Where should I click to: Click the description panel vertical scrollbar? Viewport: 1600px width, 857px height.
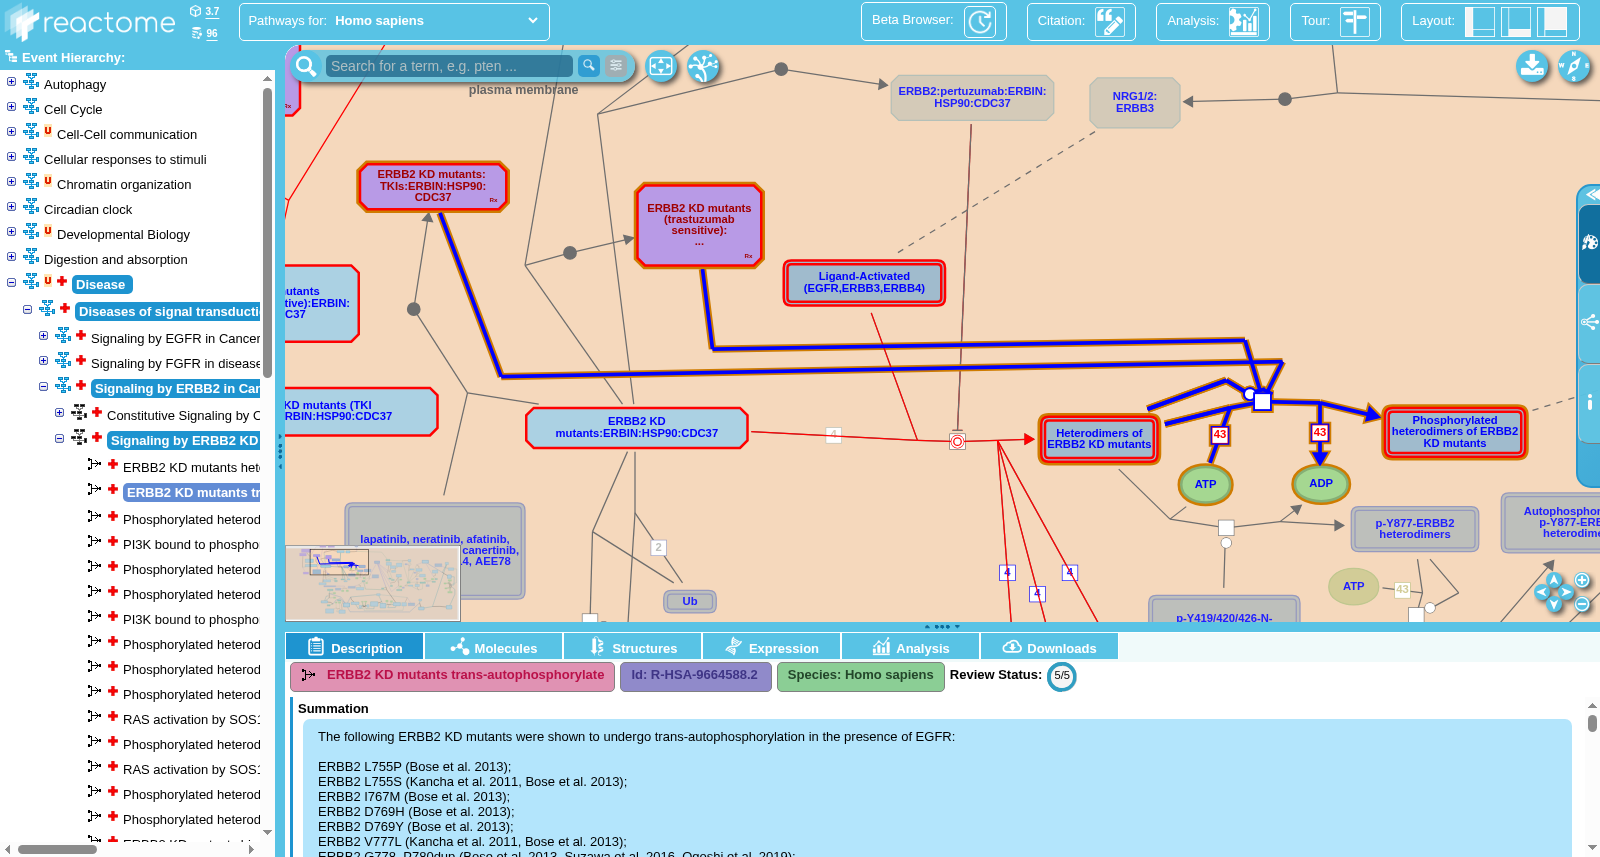pos(1592,722)
